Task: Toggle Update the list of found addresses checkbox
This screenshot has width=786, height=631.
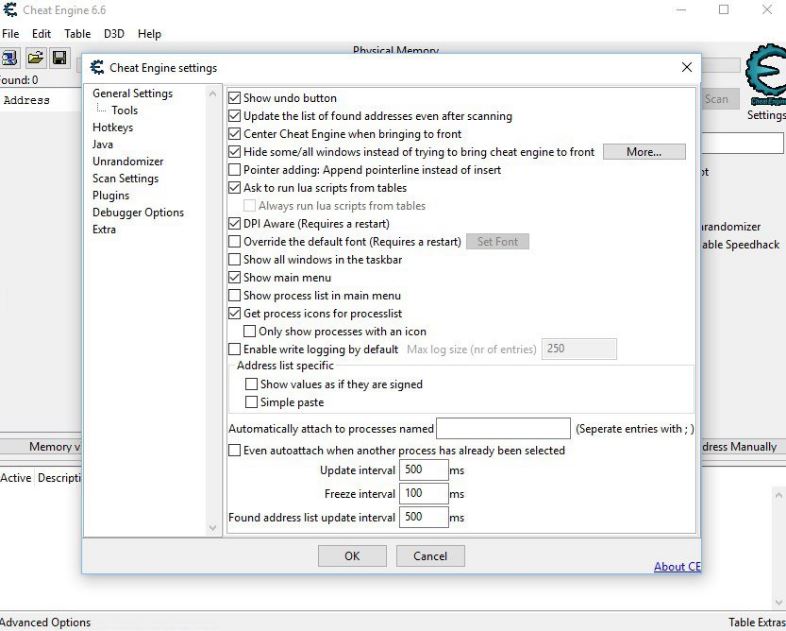Action: (x=235, y=116)
